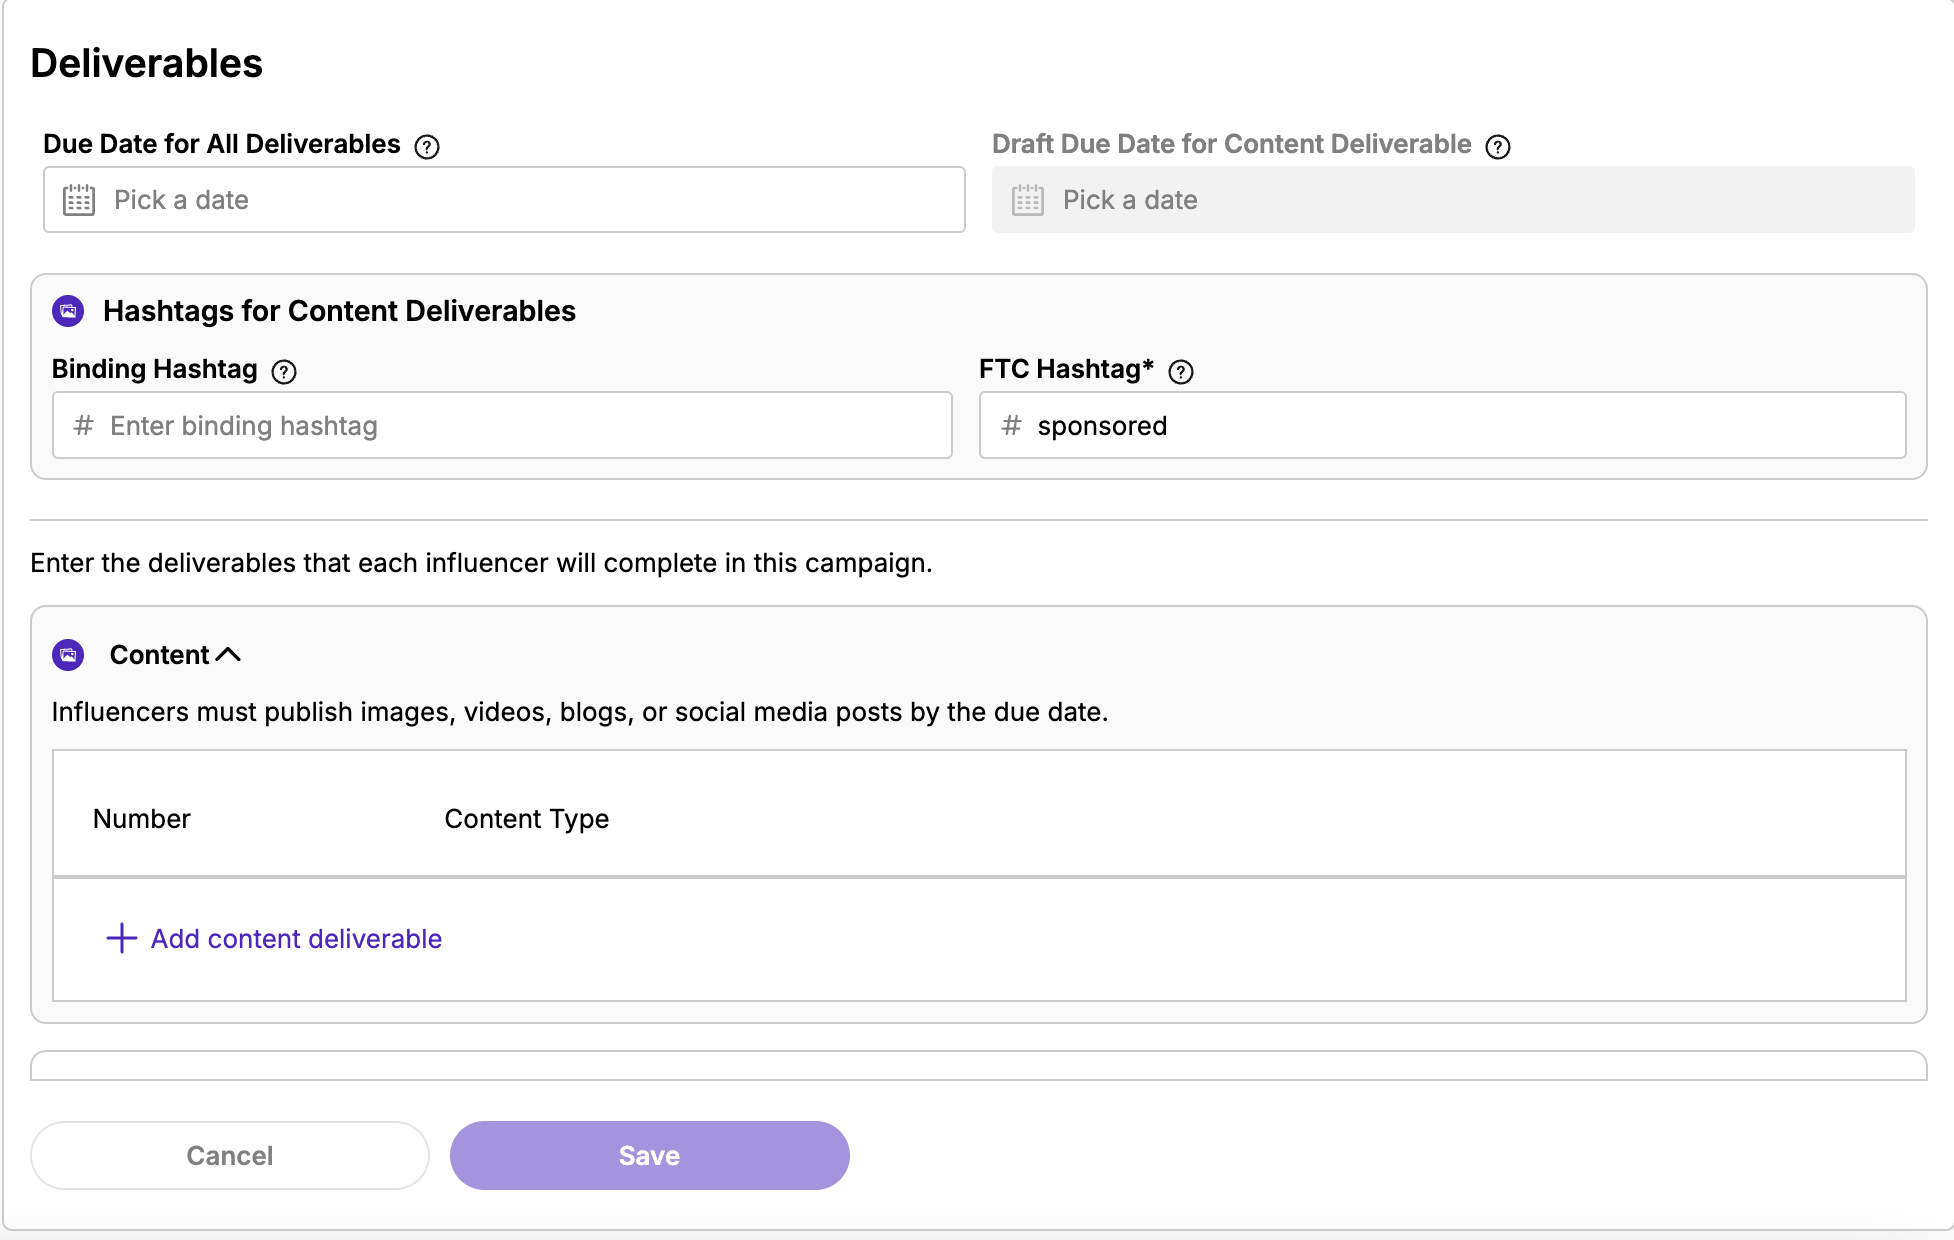
Task: Click calendar icon in Draft Due Date field
Action: point(1028,200)
